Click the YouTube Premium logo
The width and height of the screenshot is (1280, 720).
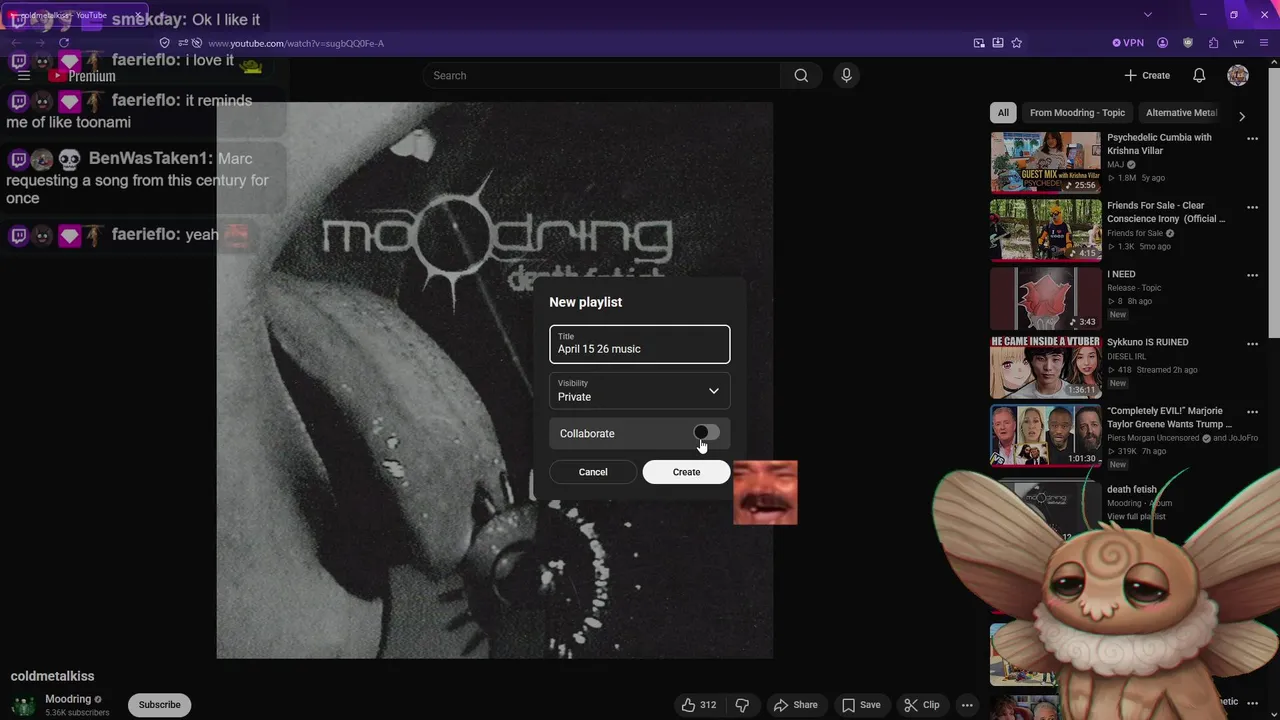click(83, 76)
